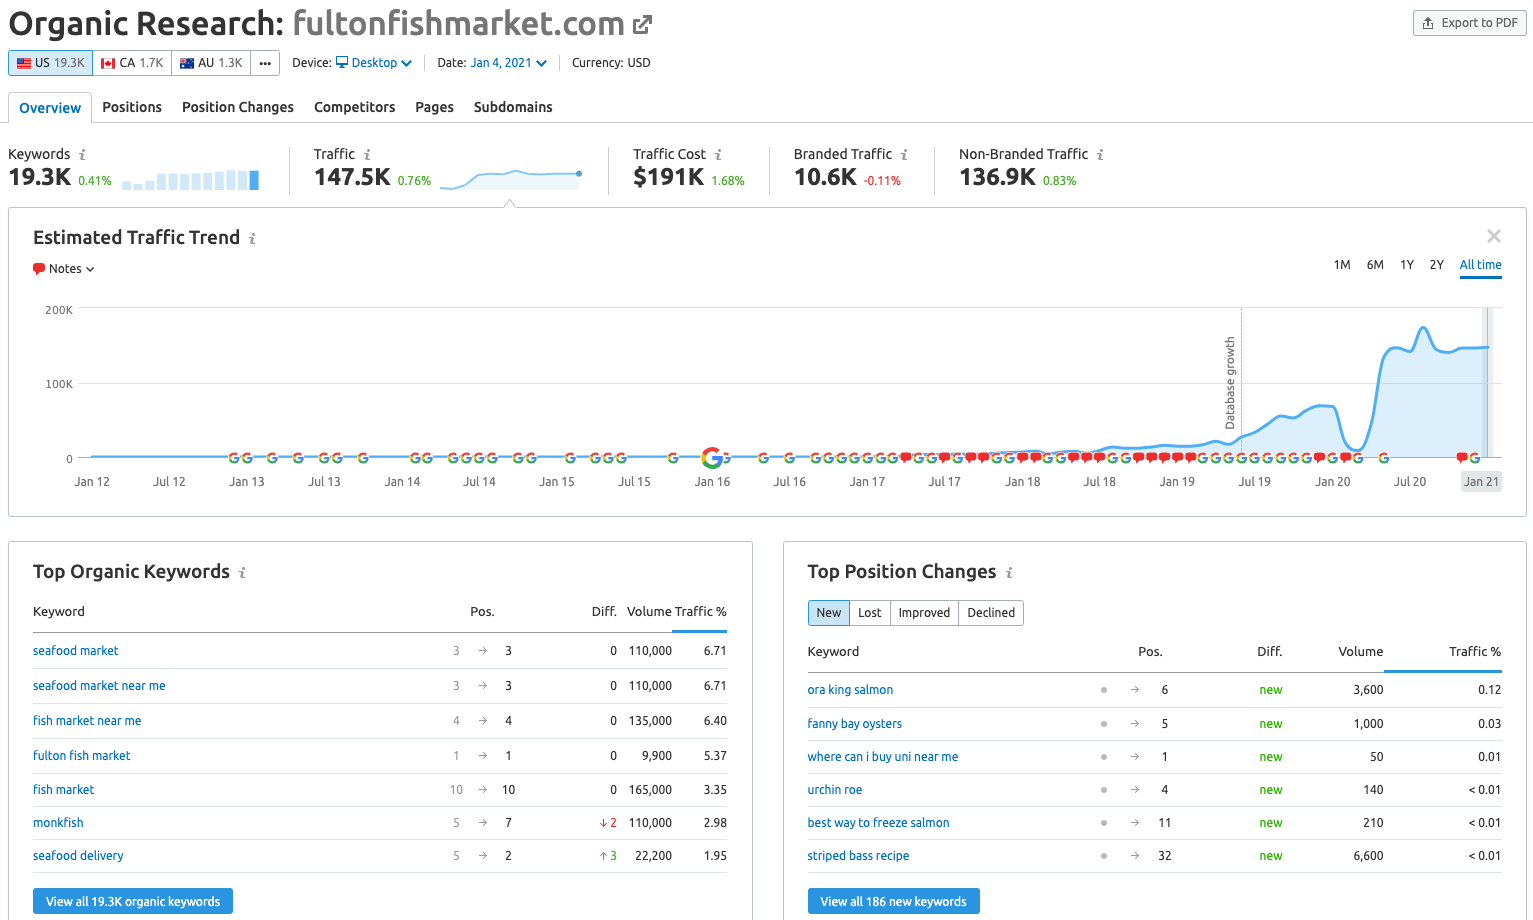The width and height of the screenshot is (1533, 920).
Task: Open the best way to freeze salmon keyword
Action: click(878, 823)
